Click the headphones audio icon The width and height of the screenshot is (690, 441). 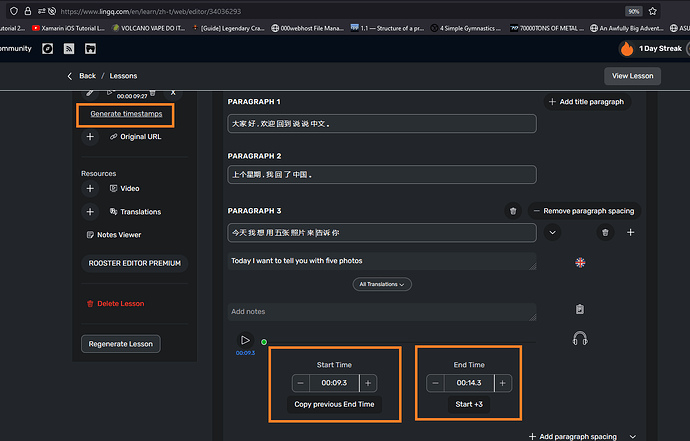tap(580, 338)
